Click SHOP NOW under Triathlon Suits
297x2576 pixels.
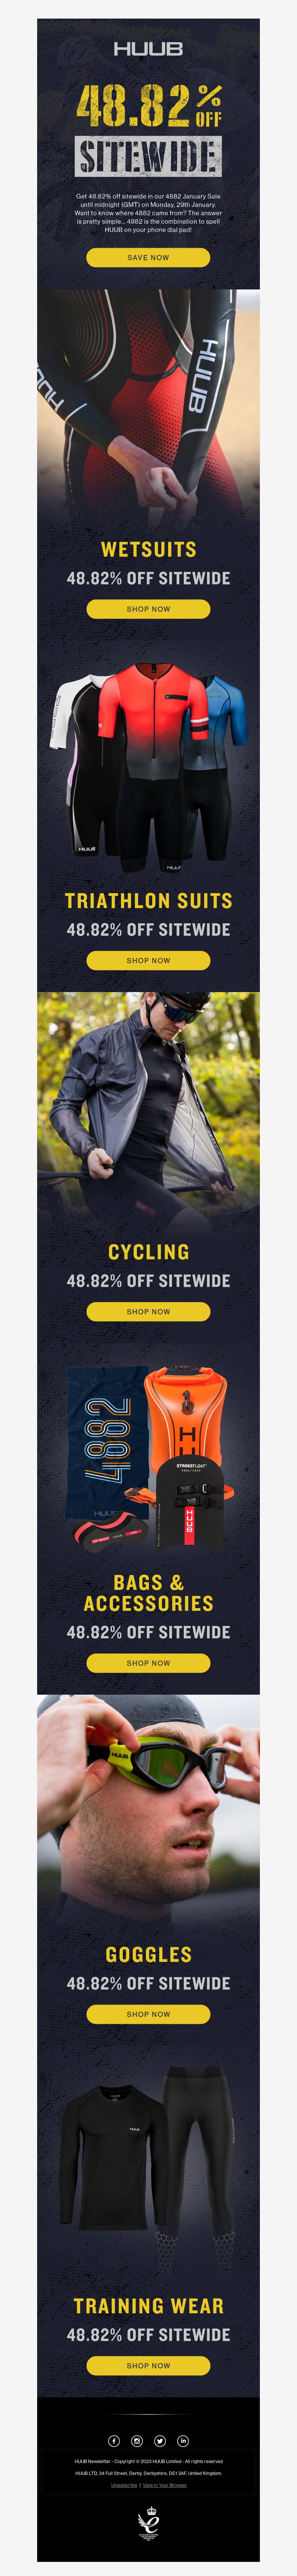[148, 960]
